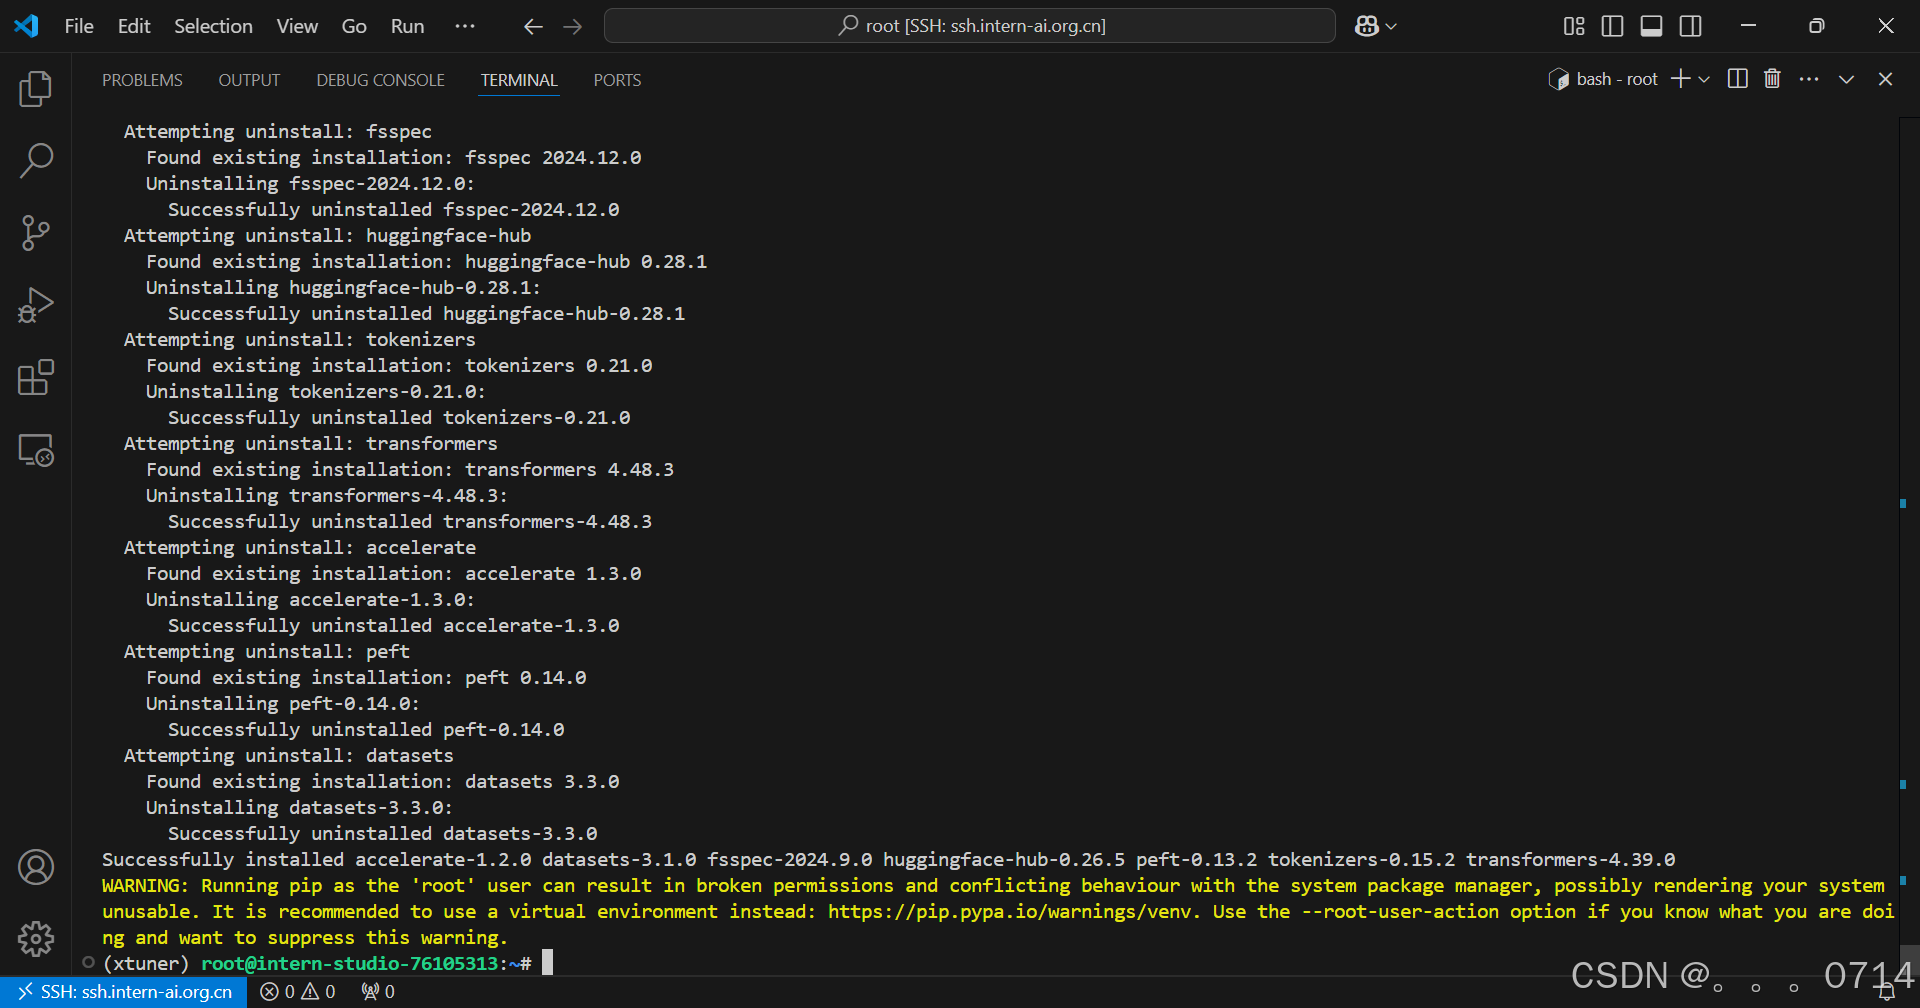Click the command center search box

(x=969, y=26)
